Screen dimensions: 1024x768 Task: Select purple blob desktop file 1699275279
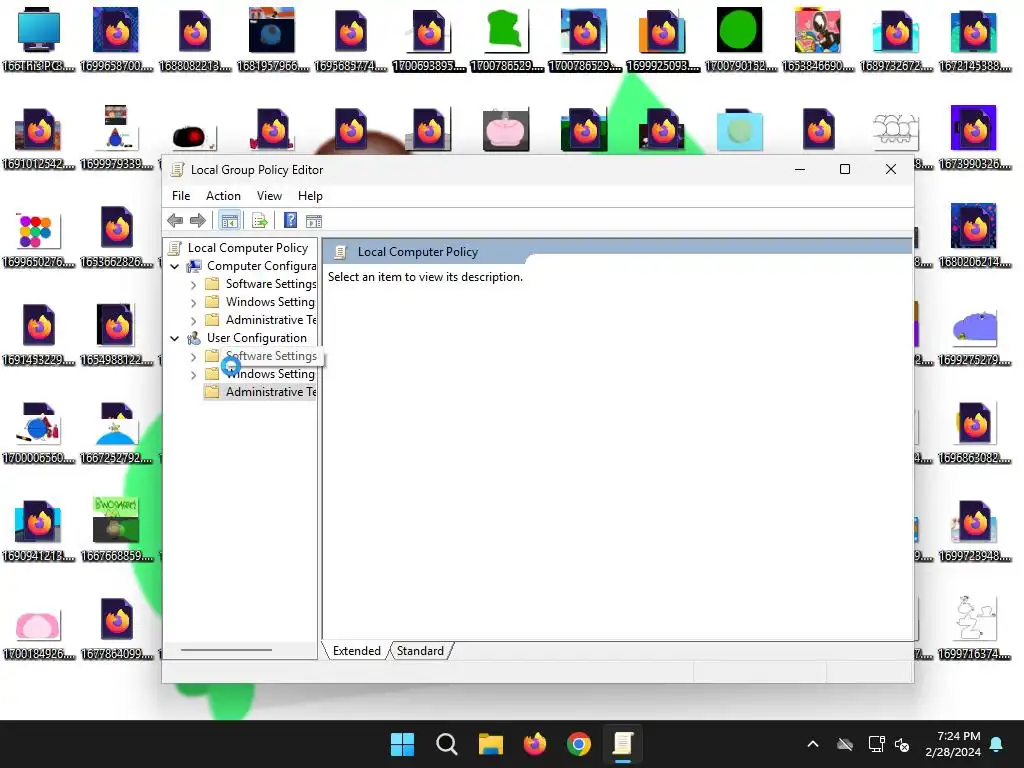pyautogui.click(x=974, y=336)
